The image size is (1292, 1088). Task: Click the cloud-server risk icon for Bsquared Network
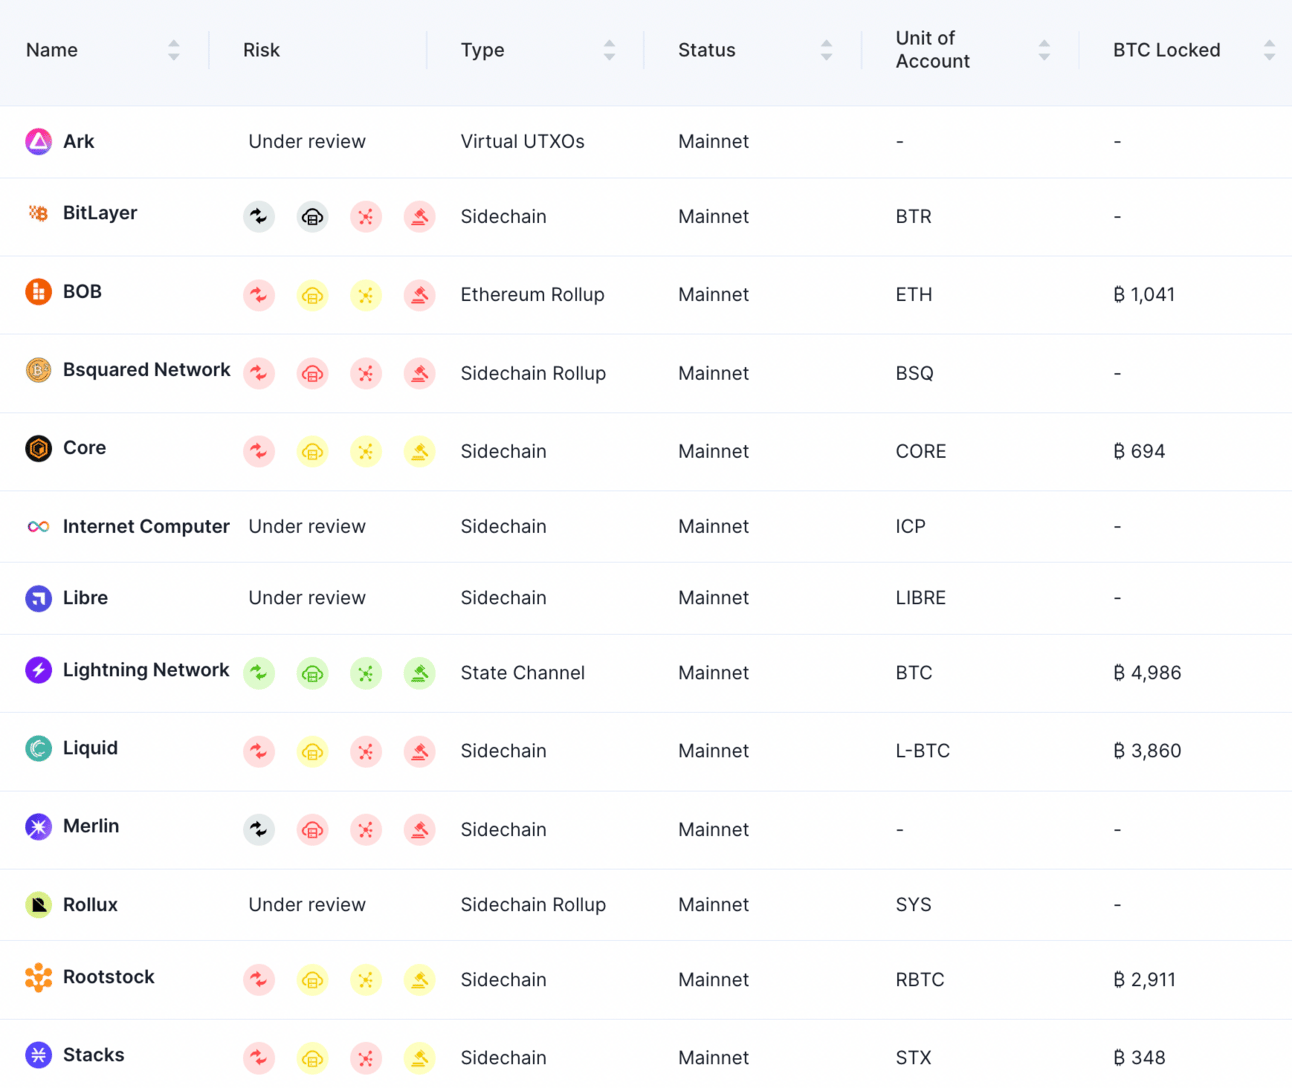tap(313, 373)
